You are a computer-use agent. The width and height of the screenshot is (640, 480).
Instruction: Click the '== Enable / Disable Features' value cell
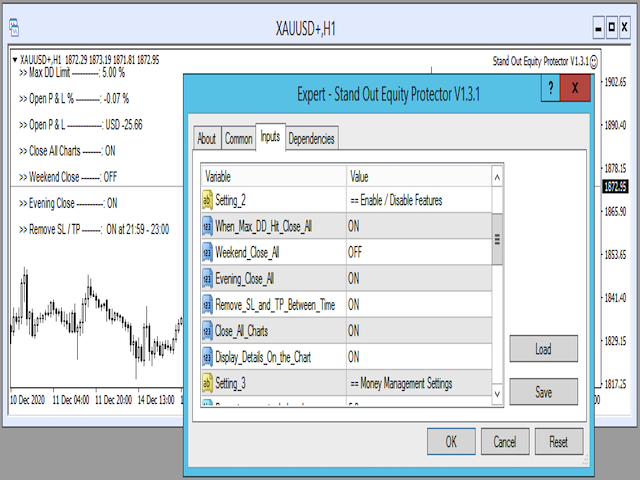click(x=419, y=200)
